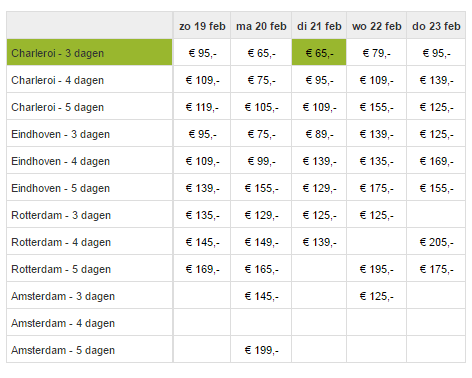
Task: Select the Eindhoven - 4 dagen row label
Action: point(60,161)
